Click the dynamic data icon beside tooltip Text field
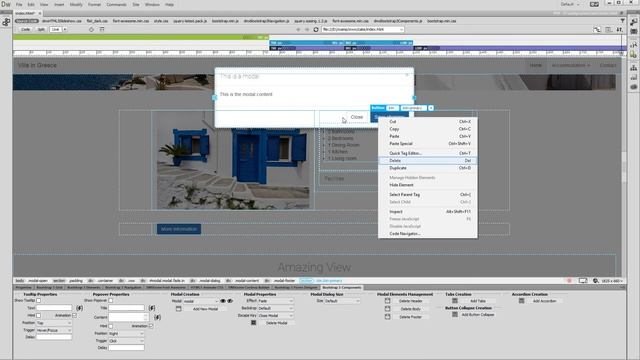 [x=80, y=308]
